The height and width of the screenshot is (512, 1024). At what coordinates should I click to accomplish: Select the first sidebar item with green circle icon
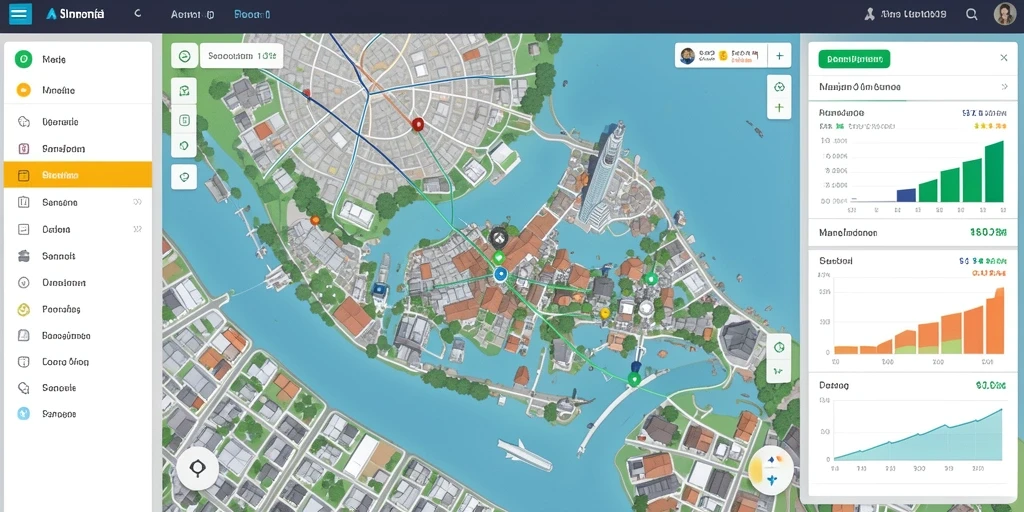[x=78, y=59]
